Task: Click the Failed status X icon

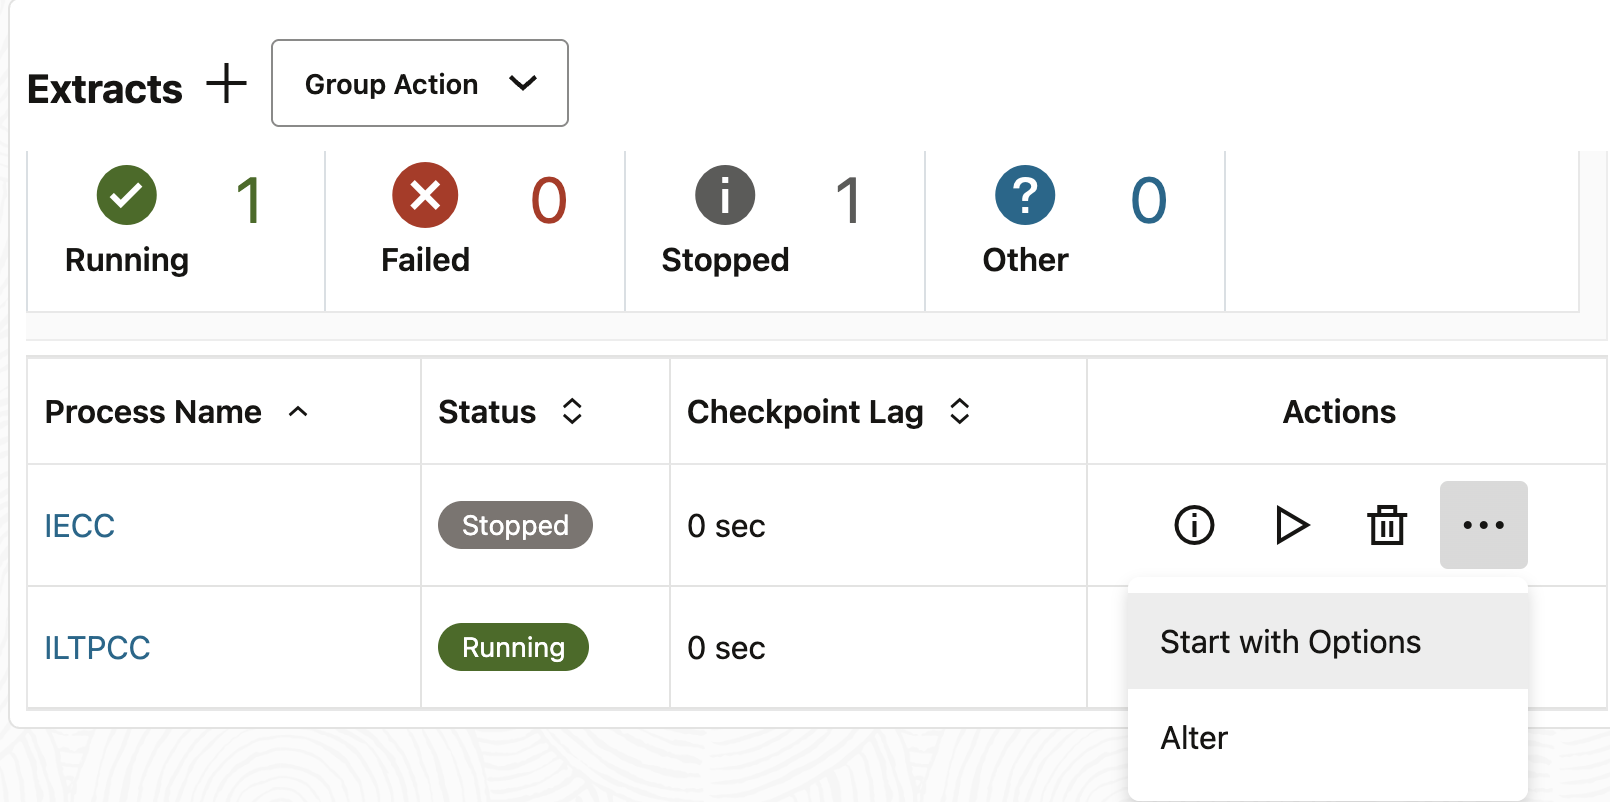Action: coord(425,195)
